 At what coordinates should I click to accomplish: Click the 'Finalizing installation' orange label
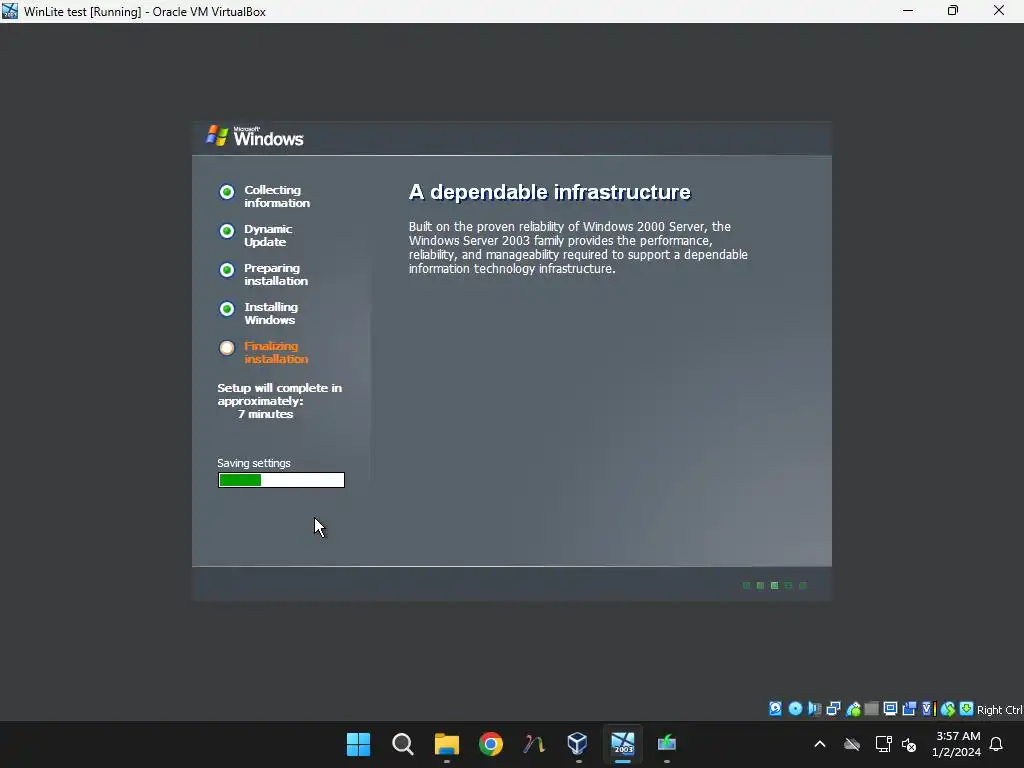(276, 353)
